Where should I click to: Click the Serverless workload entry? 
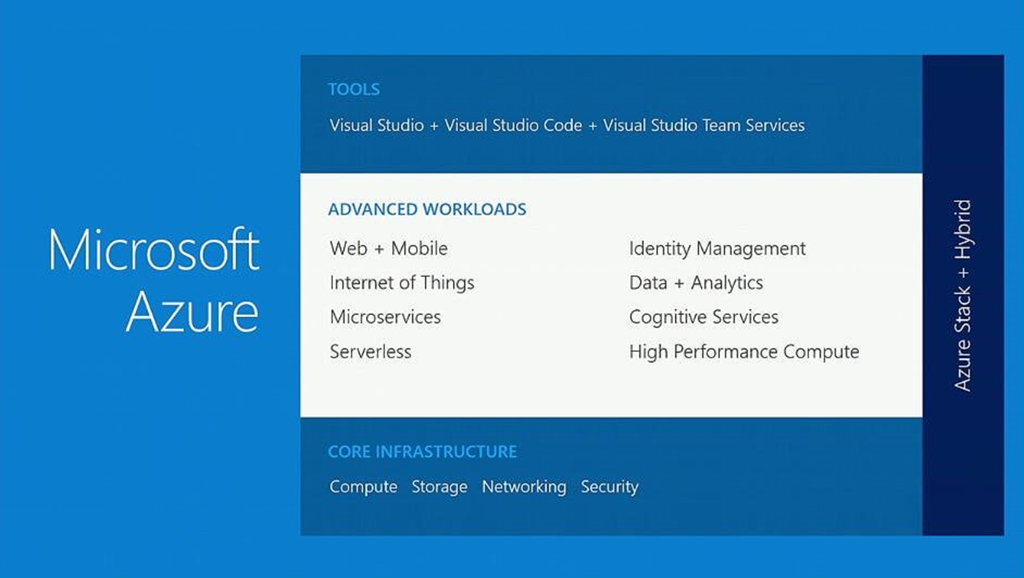(x=370, y=352)
